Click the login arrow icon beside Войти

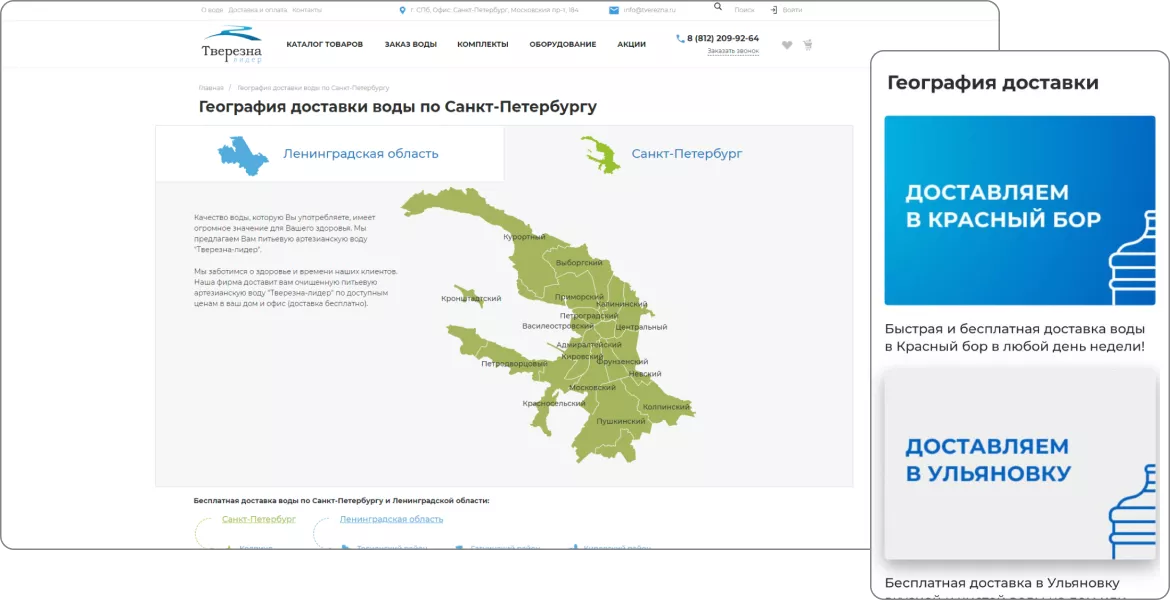774,10
